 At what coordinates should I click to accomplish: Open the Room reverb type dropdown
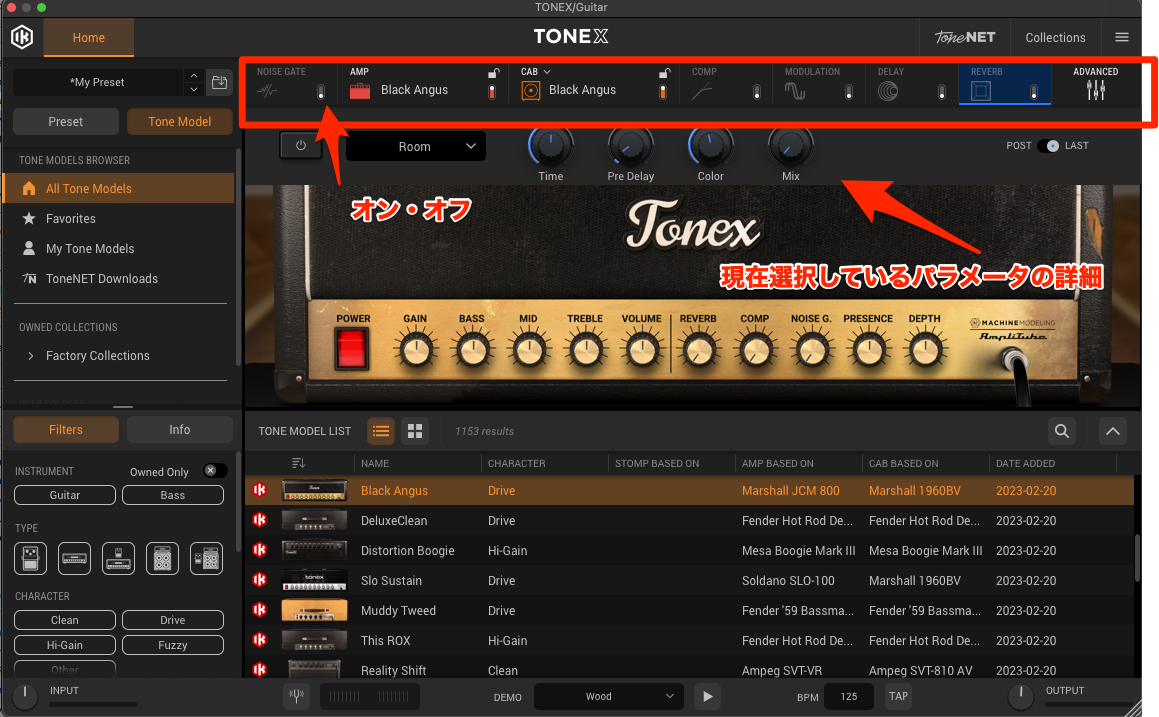415,146
